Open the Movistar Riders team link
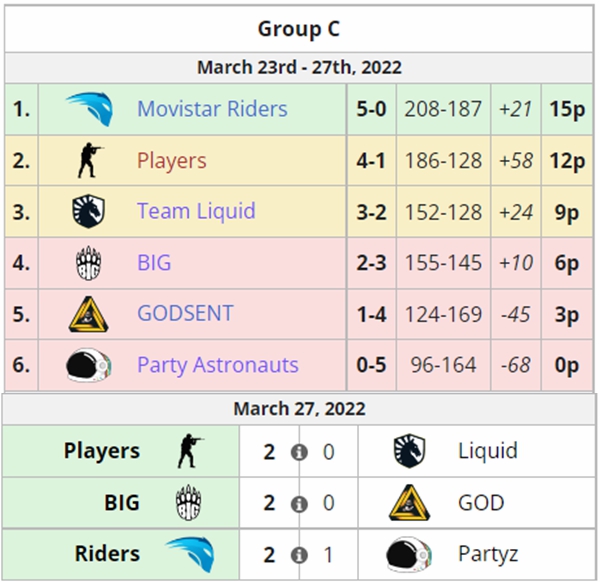This screenshot has height=582, width=600. tap(212, 109)
